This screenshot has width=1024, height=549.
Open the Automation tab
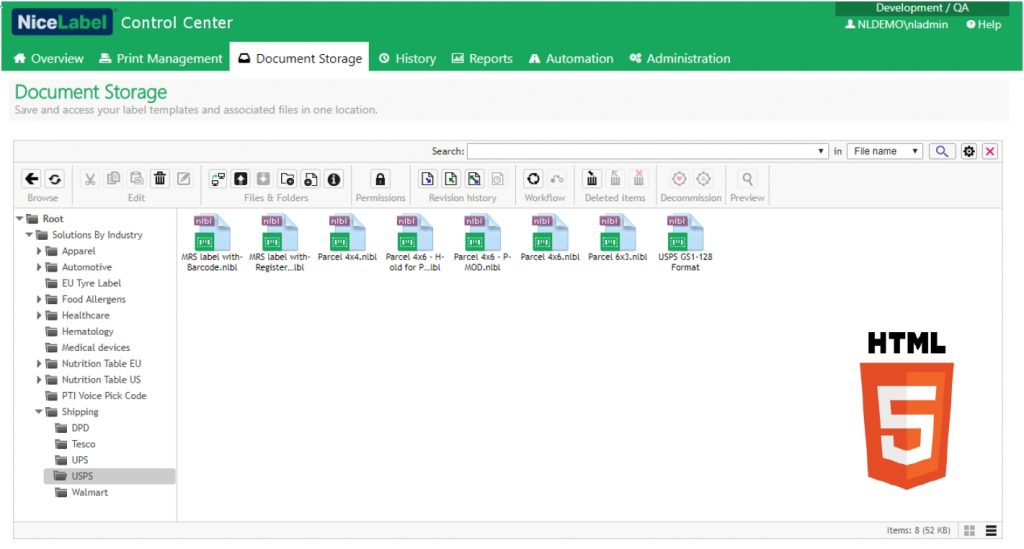(x=571, y=59)
